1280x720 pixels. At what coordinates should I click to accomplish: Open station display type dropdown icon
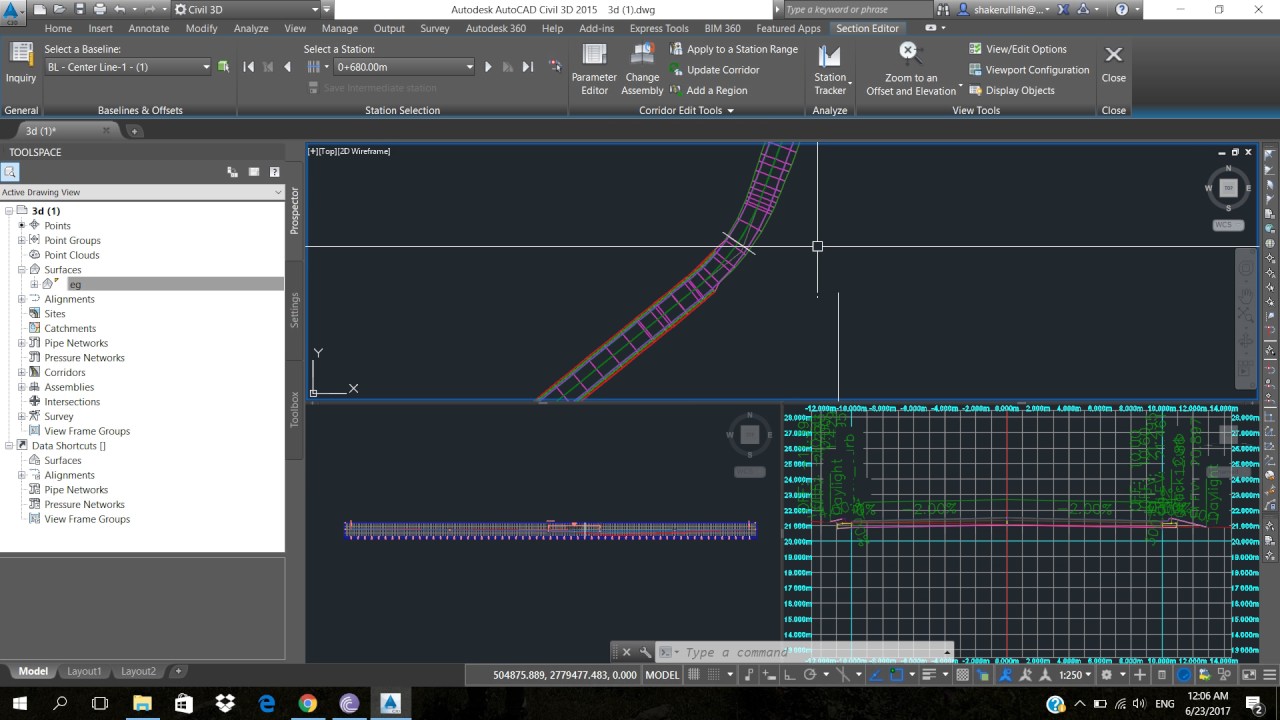point(316,67)
